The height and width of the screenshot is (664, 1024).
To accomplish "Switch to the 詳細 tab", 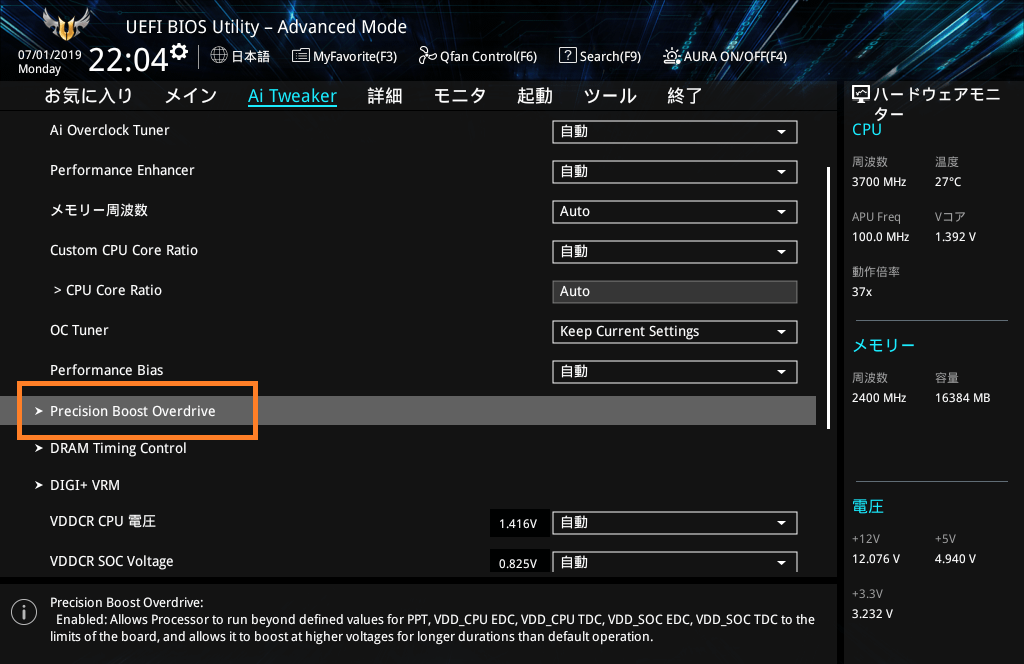I will [385, 96].
